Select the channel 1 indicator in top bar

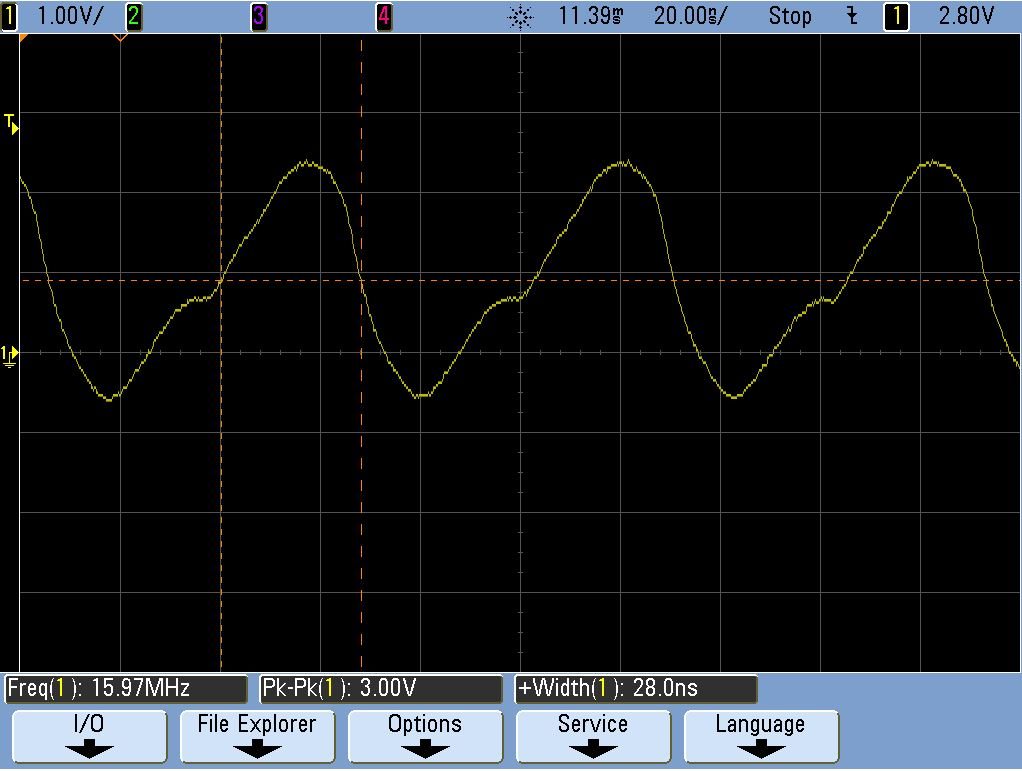coord(9,16)
